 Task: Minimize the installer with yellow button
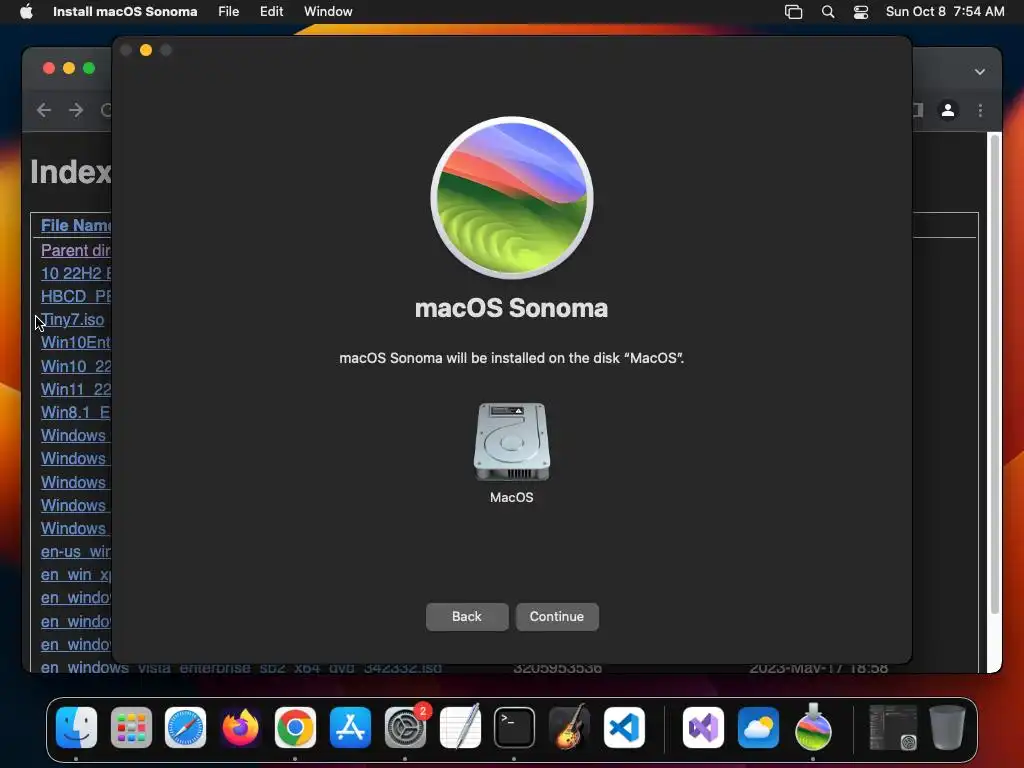146,50
